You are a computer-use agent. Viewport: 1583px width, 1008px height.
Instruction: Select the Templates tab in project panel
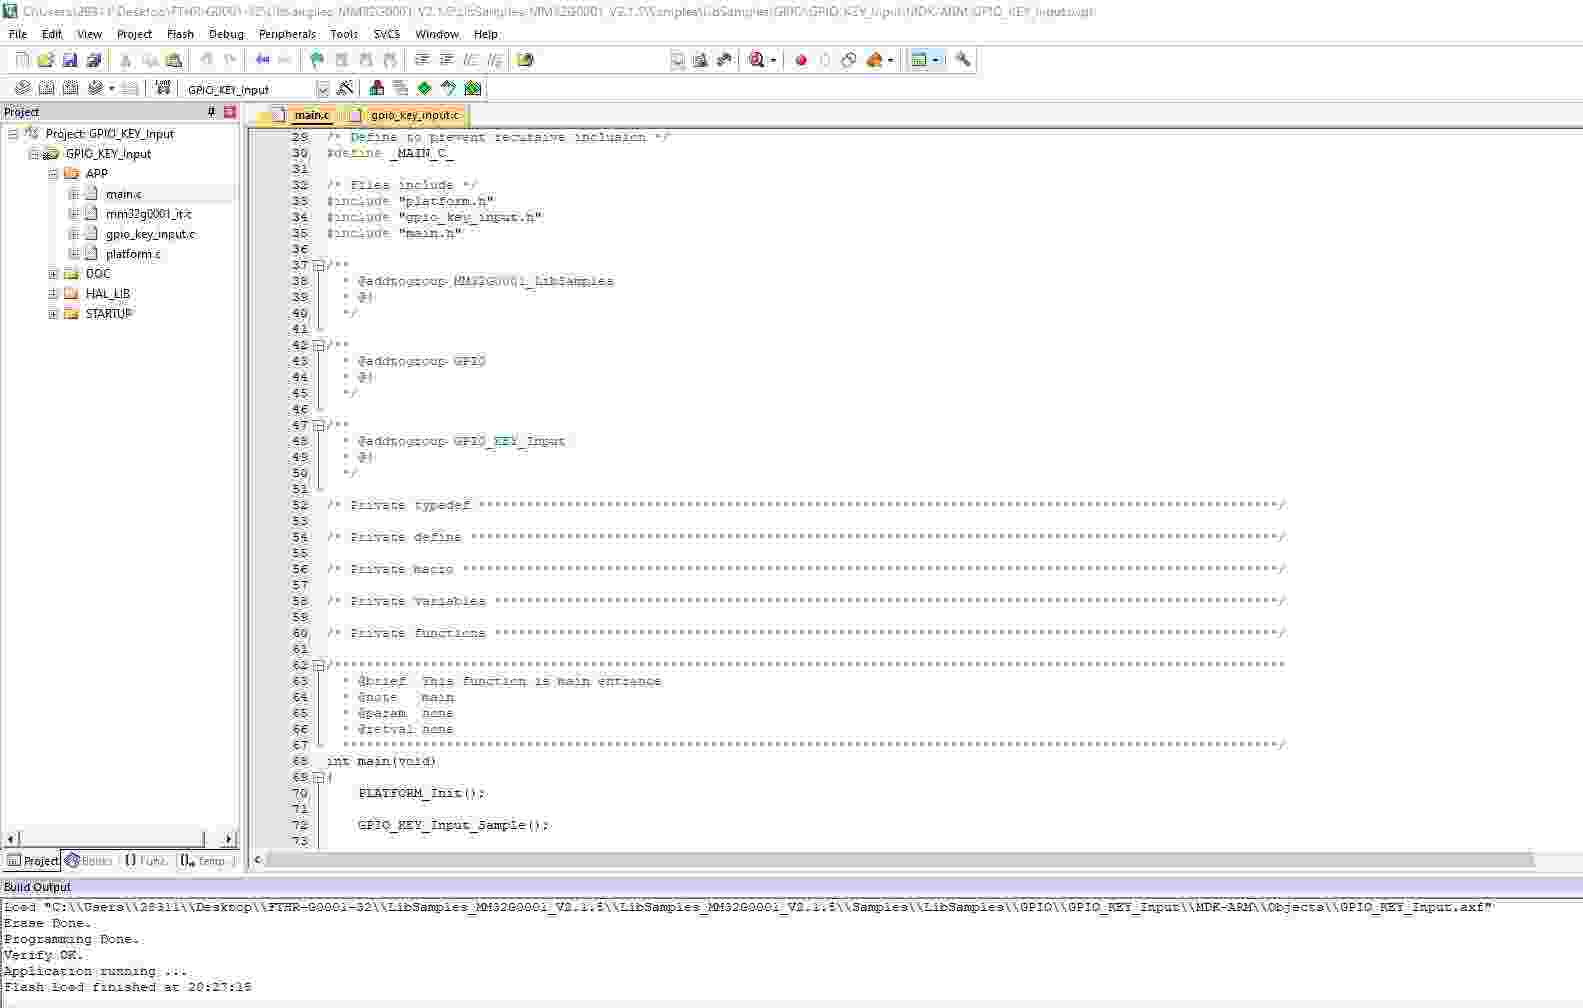[206, 861]
